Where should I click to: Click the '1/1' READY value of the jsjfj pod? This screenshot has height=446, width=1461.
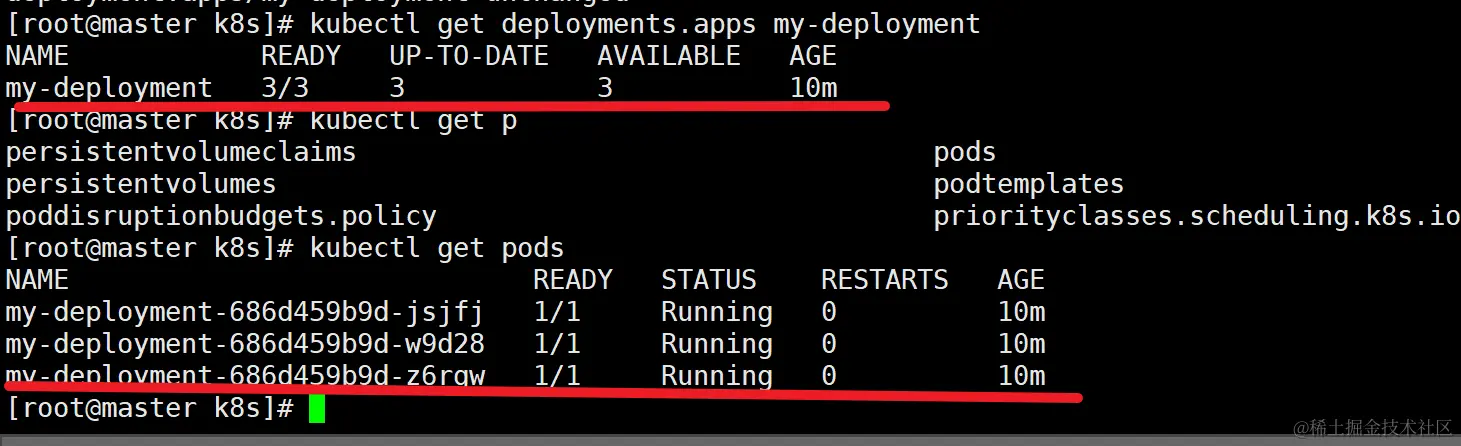pos(557,312)
